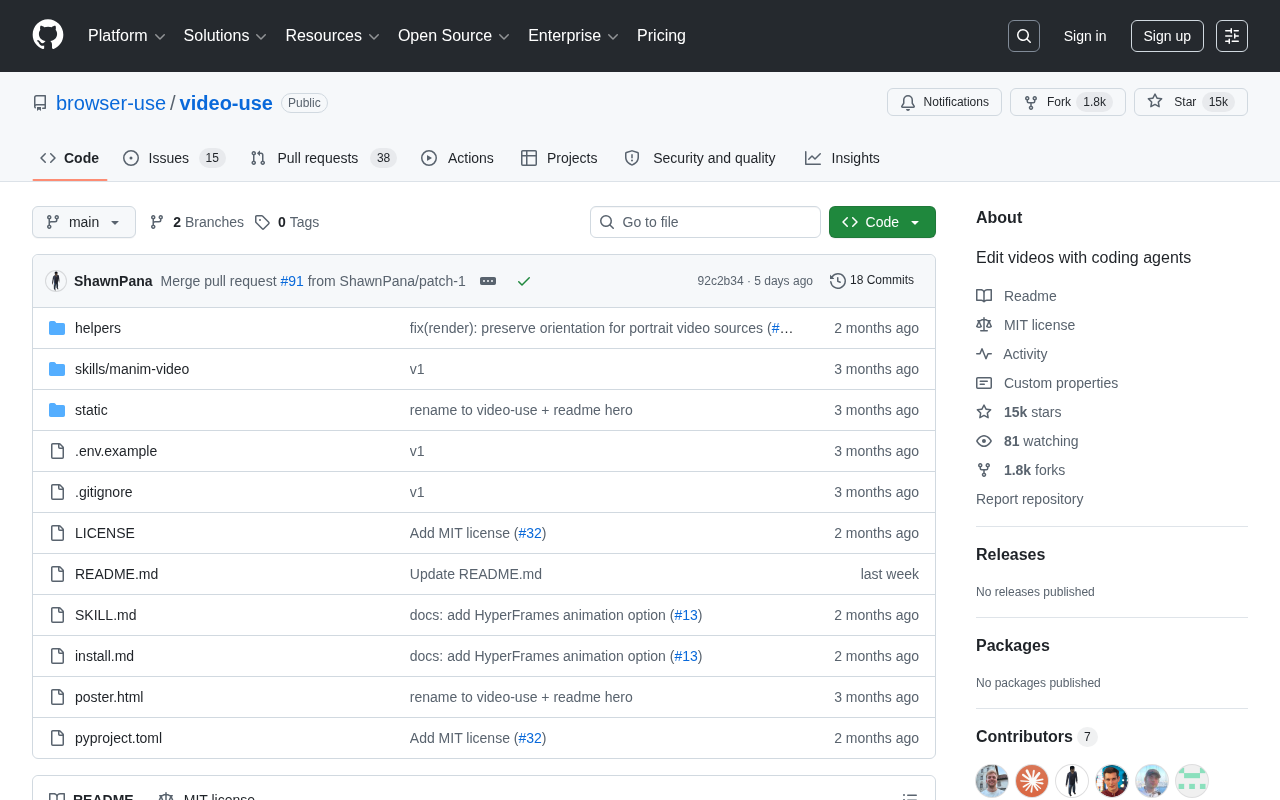Screen dimensions: 1280x800
Task: Click the green pixel contributor avatar
Action: click(1192, 781)
